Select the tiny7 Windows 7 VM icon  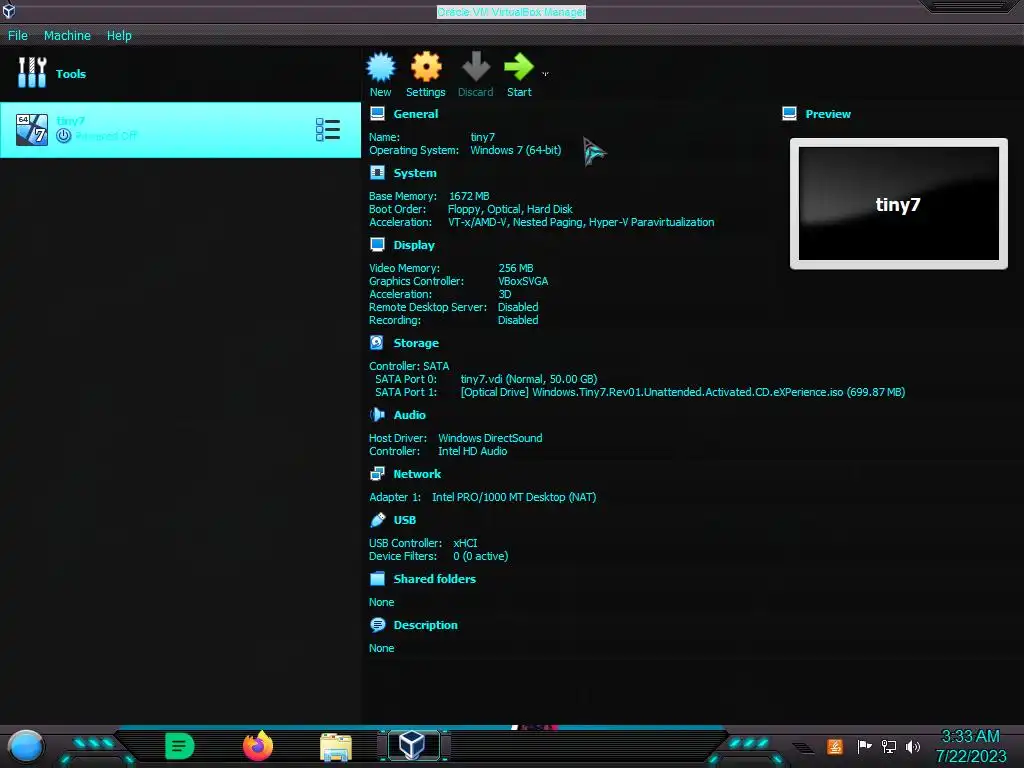pos(32,129)
